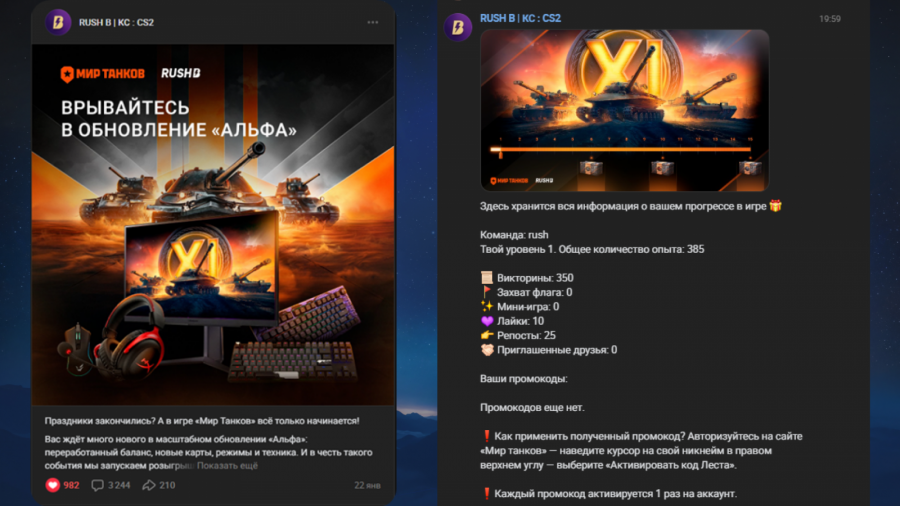
Task: Click the "Твой уровень 1" experience line
Action: point(592,249)
